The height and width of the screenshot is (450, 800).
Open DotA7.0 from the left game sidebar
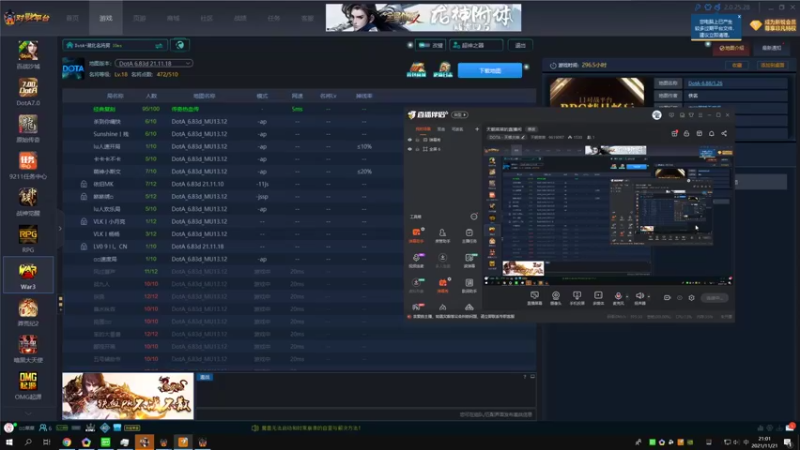pos(28,92)
